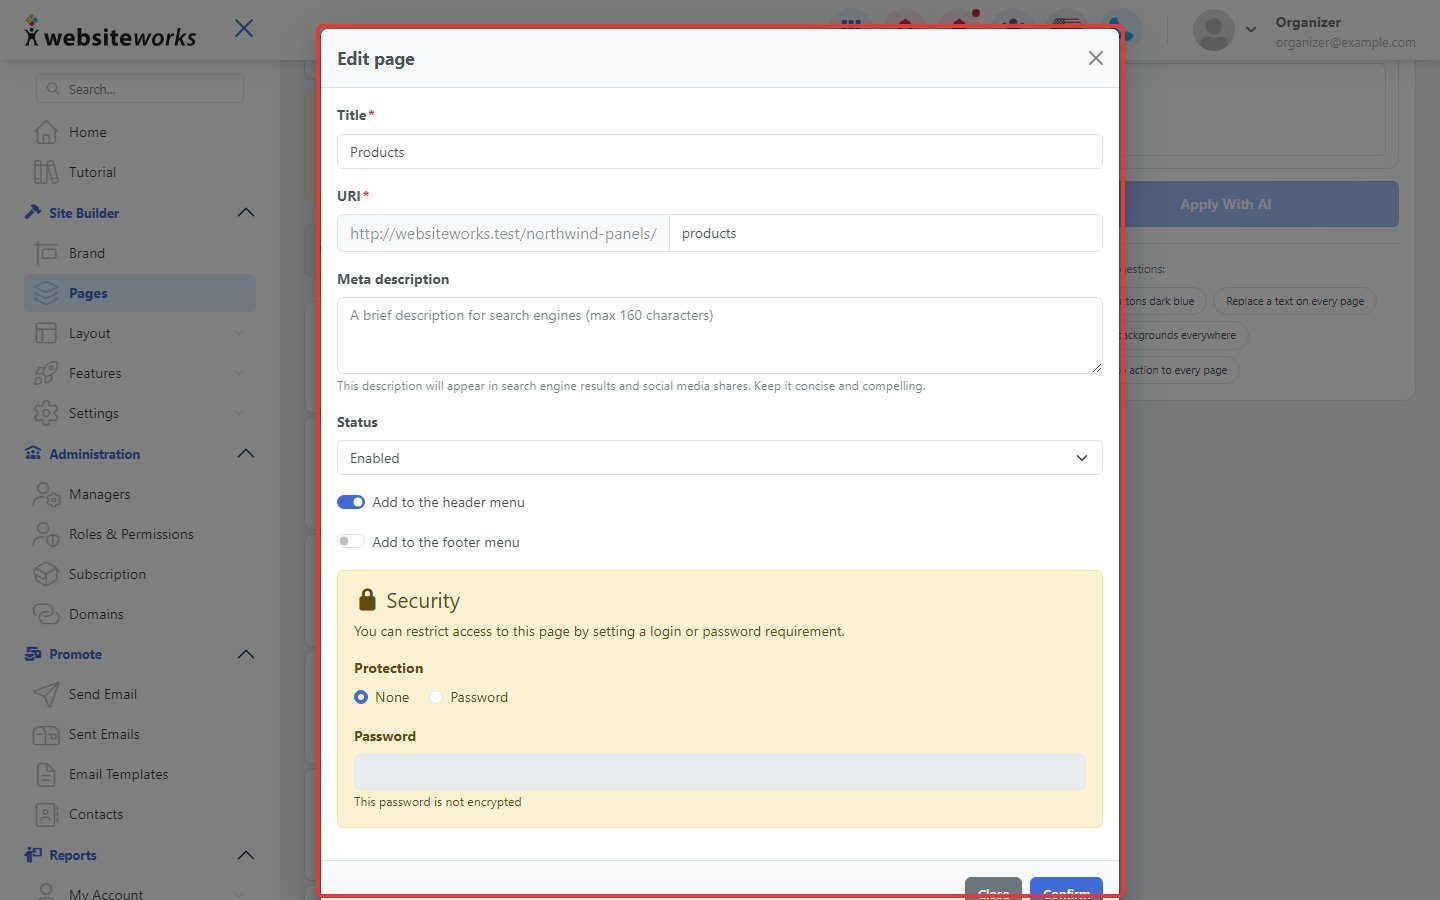This screenshot has height=900, width=1440.
Task: Click the Email Templates document icon
Action: coord(45,774)
